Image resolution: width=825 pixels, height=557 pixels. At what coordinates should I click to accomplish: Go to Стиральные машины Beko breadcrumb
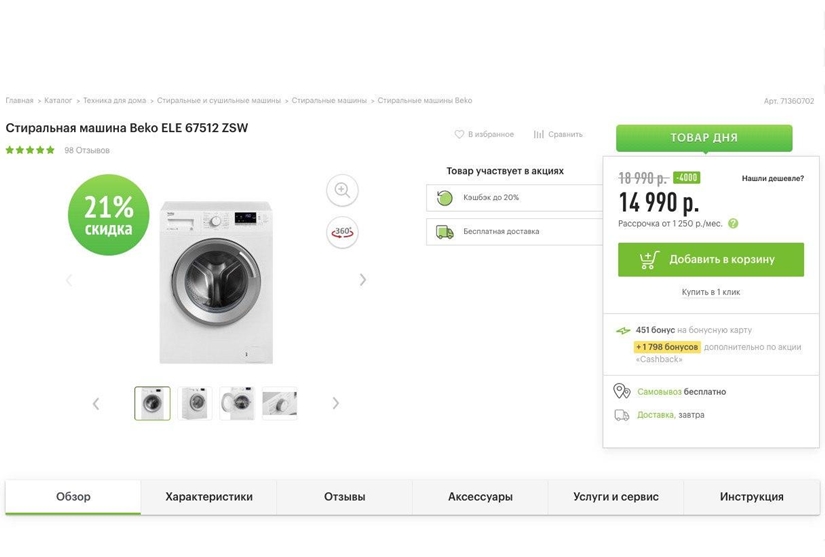pyautogui.click(x=425, y=101)
